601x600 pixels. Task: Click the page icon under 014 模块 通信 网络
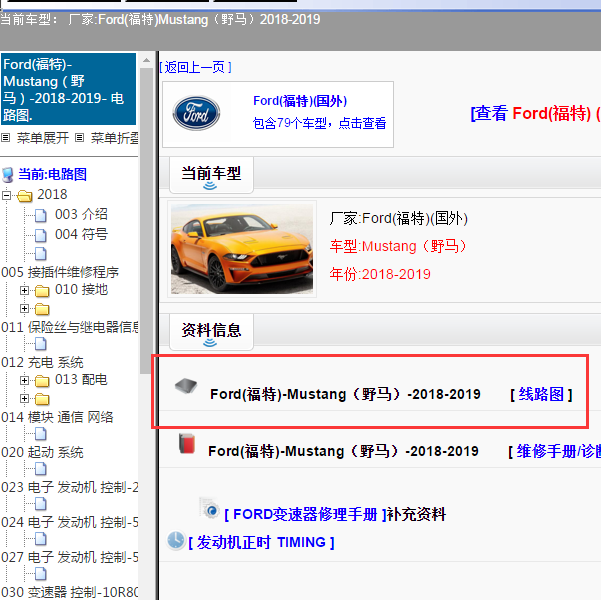pyautogui.click(x=41, y=434)
